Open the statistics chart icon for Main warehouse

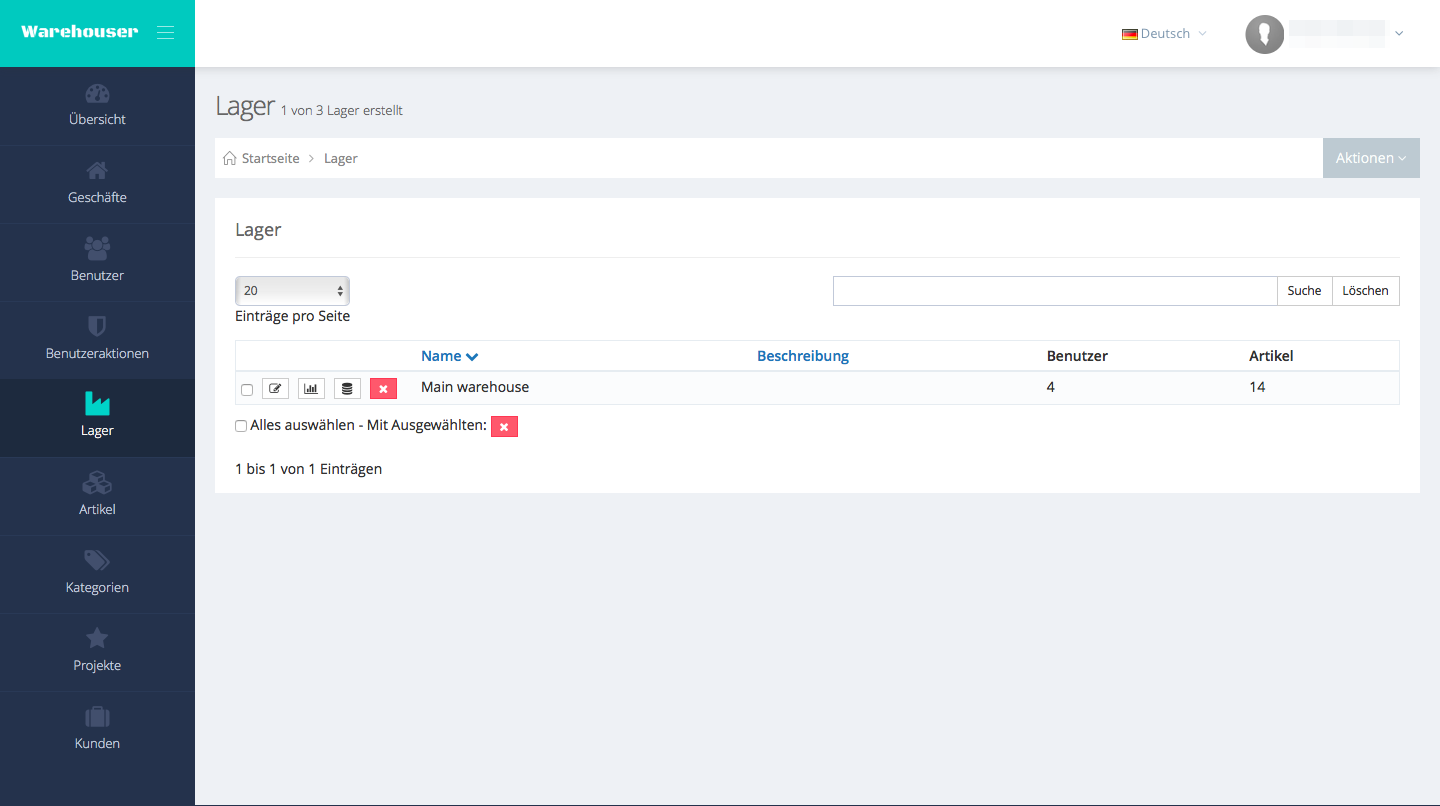click(311, 388)
